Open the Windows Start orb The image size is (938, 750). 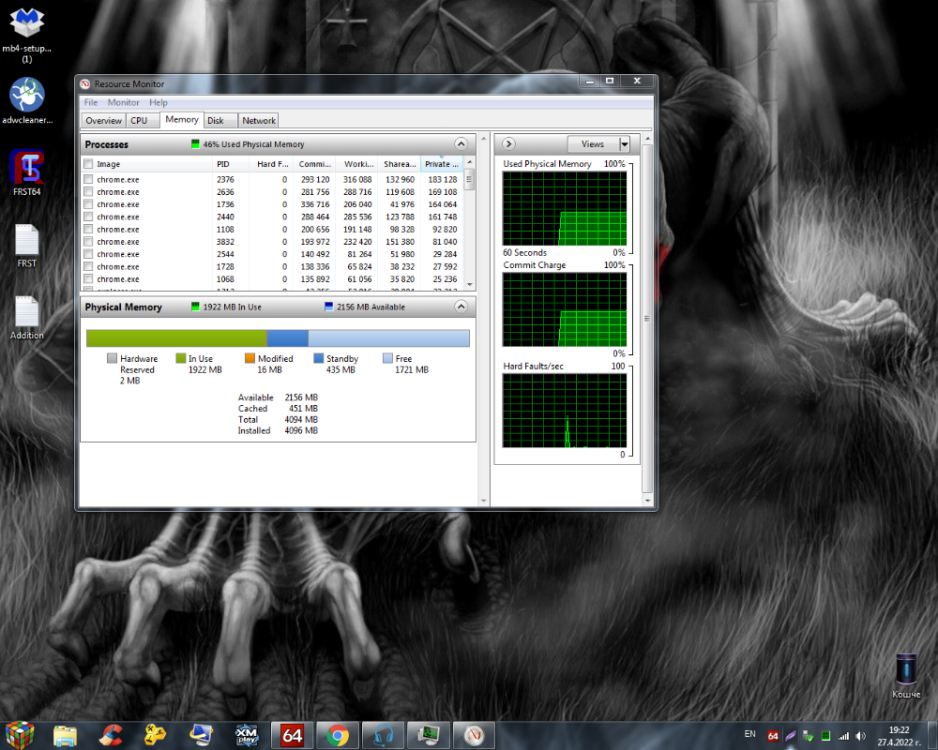(20, 735)
